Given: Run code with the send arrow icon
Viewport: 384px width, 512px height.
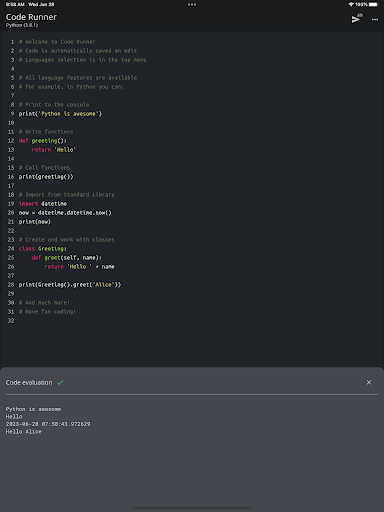Looking at the screenshot, I should 356,19.
